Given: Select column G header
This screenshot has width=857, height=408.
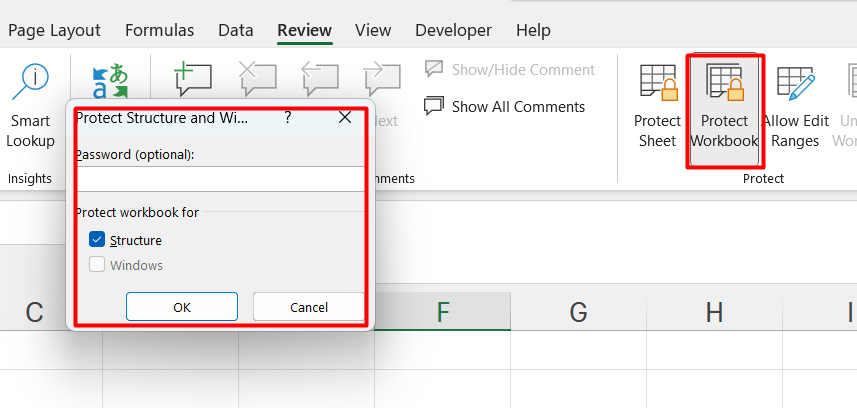Looking at the screenshot, I should point(578,312).
